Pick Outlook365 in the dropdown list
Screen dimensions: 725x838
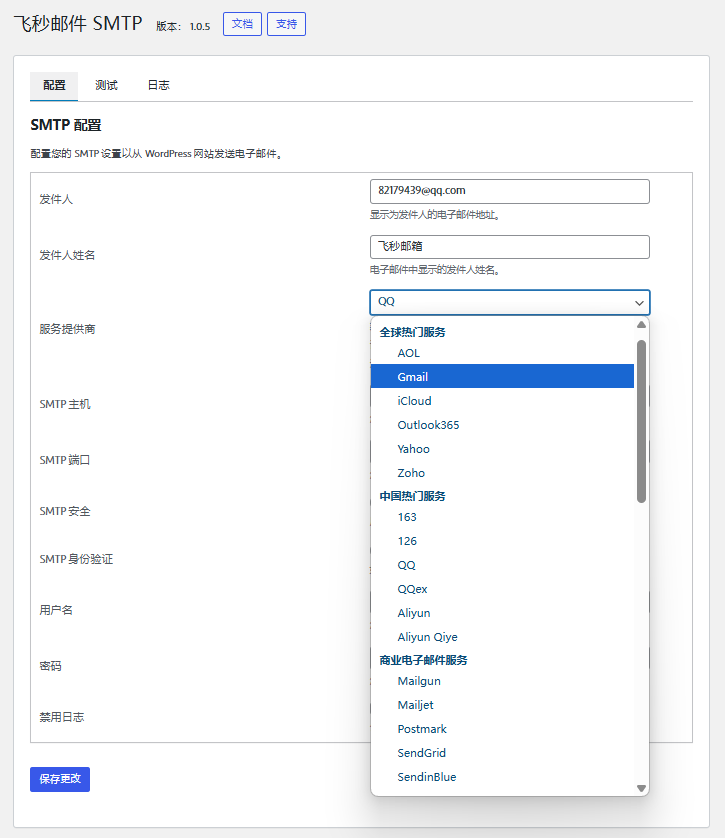pyautogui.click(x=502, y=425)
